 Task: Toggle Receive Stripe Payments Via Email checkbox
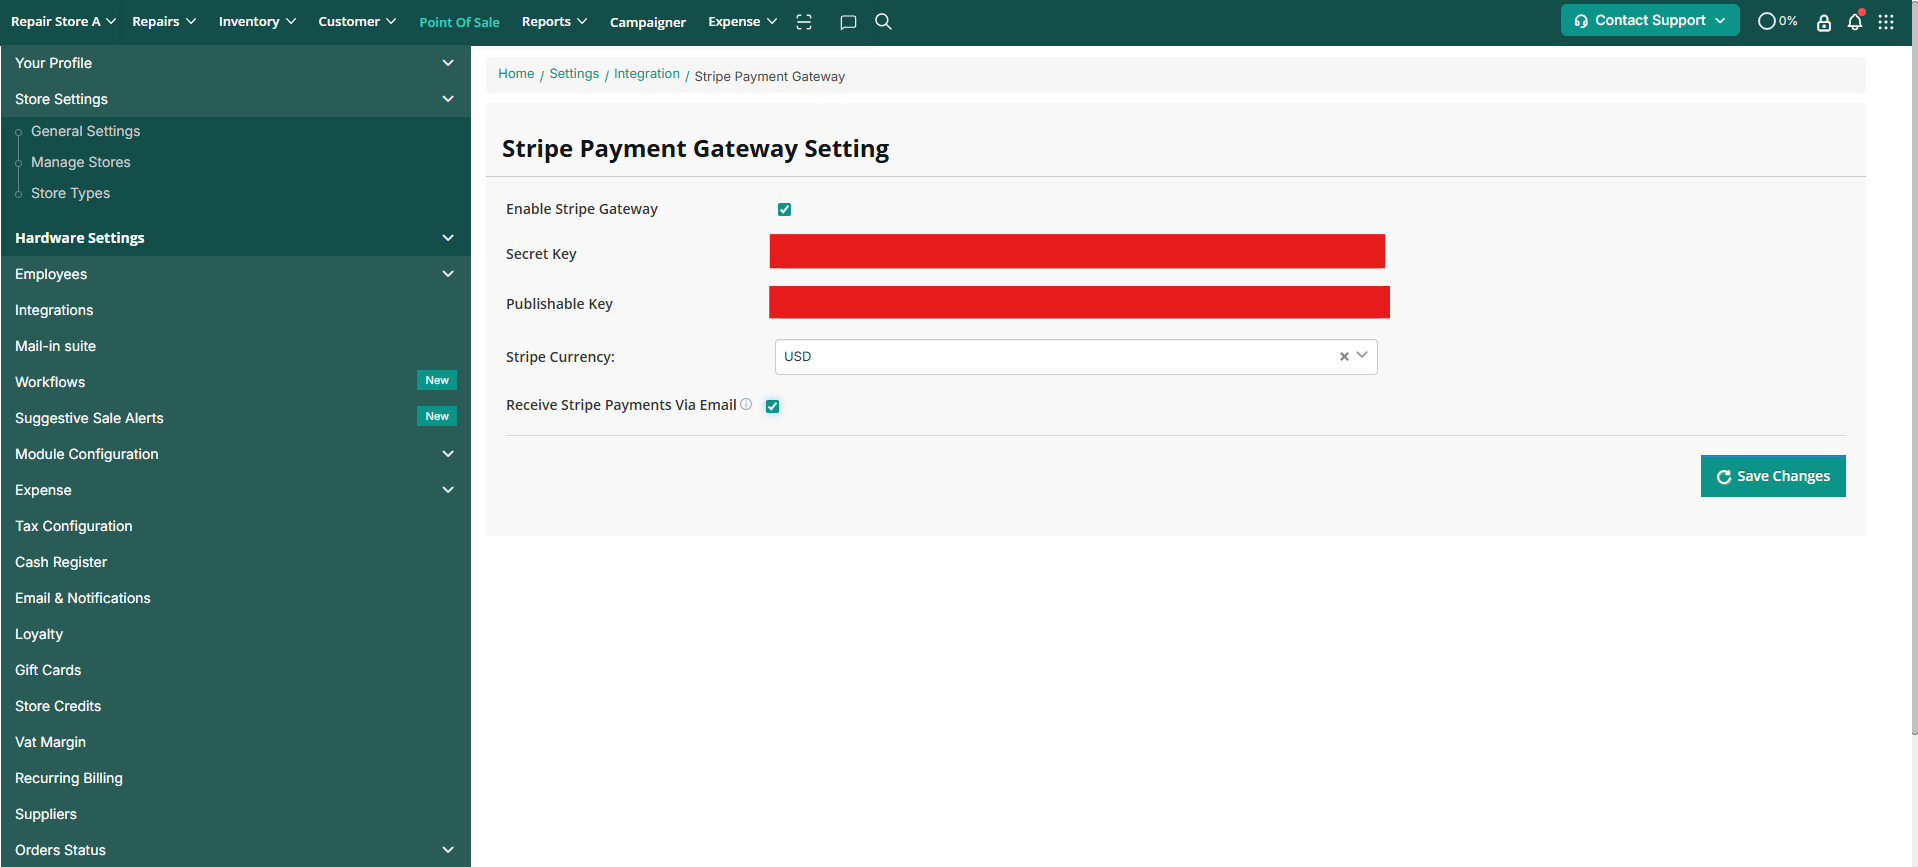pos(772,406)
